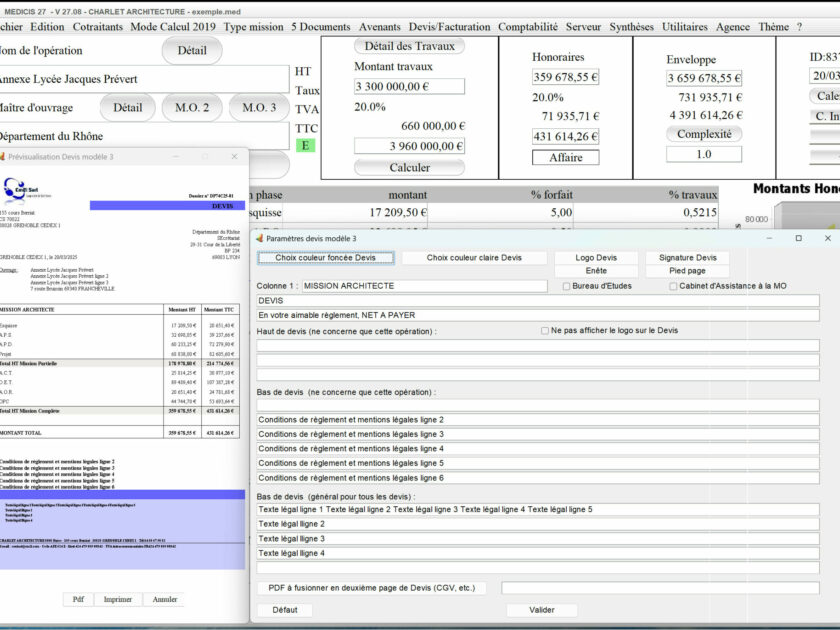Click the Signature Devis button

(688, 258)
